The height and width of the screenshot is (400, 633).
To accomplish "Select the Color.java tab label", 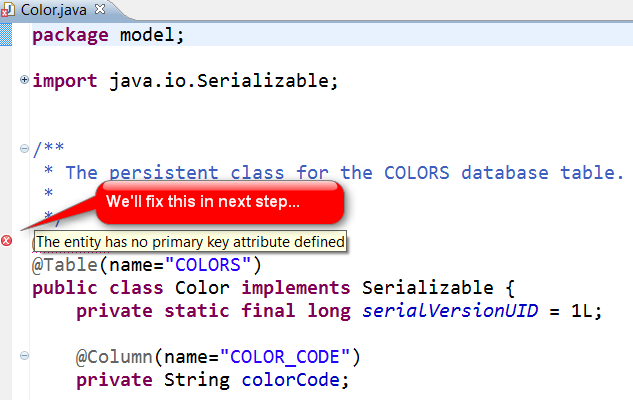I will [48, 10].
